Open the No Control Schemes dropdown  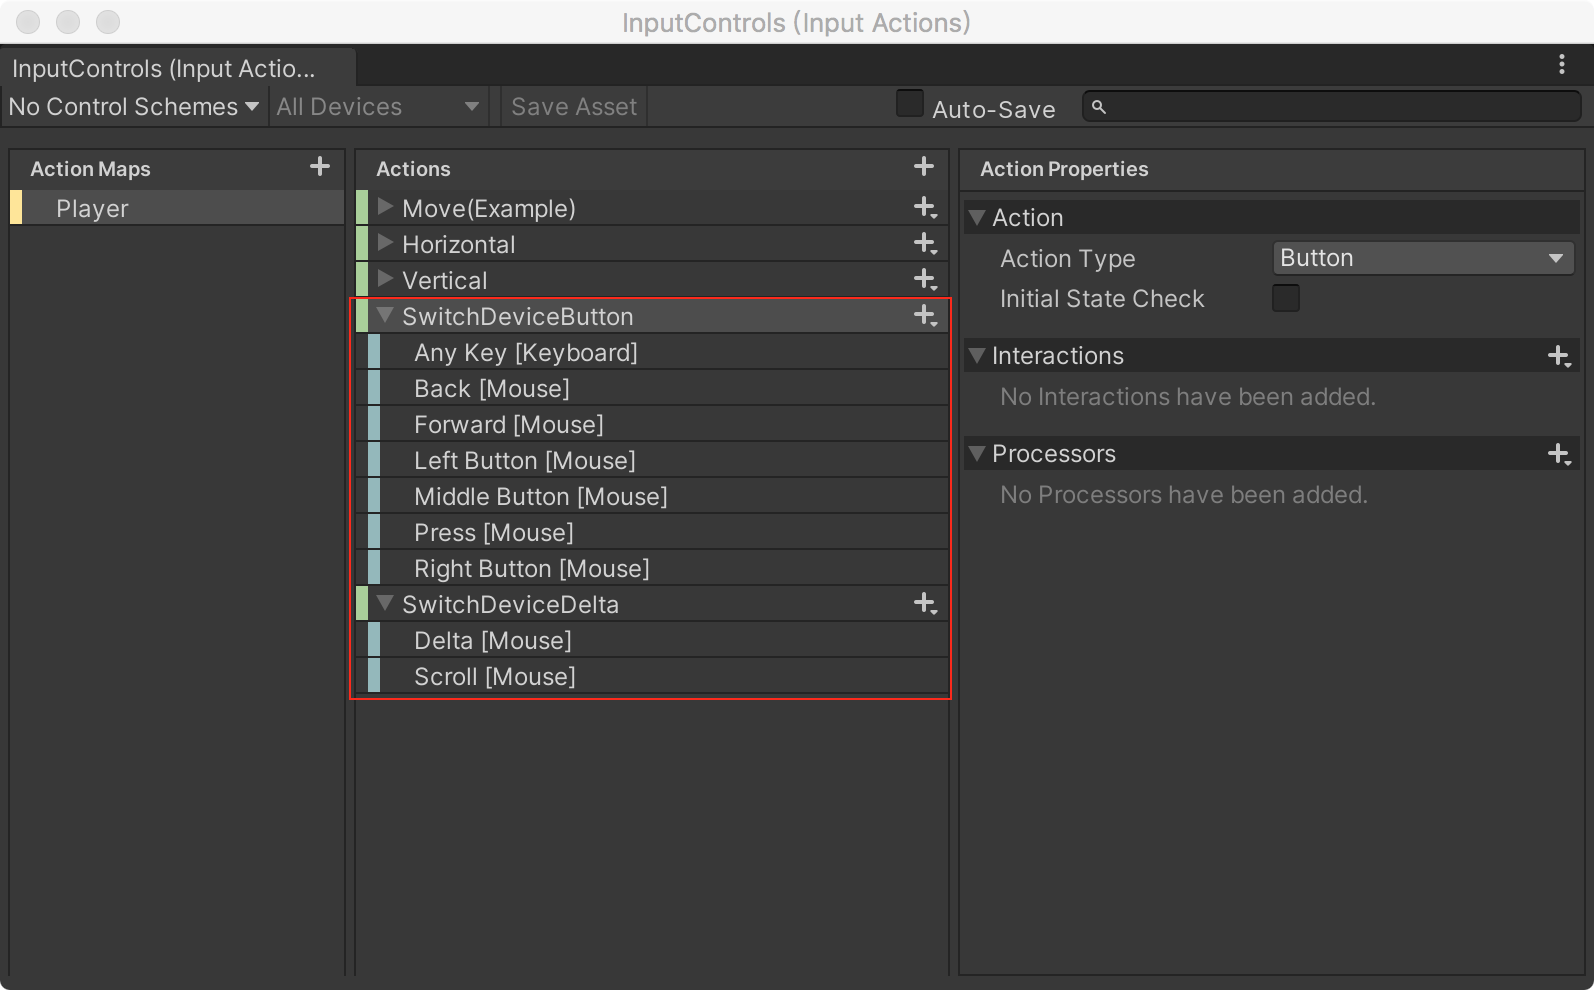[x=133, y=107]
